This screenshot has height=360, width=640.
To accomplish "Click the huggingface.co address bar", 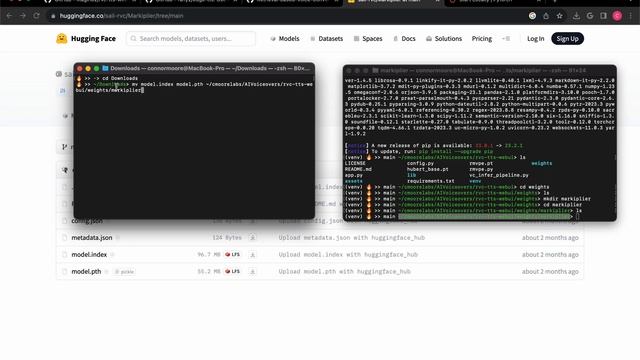I will click(x=286, y=16).
